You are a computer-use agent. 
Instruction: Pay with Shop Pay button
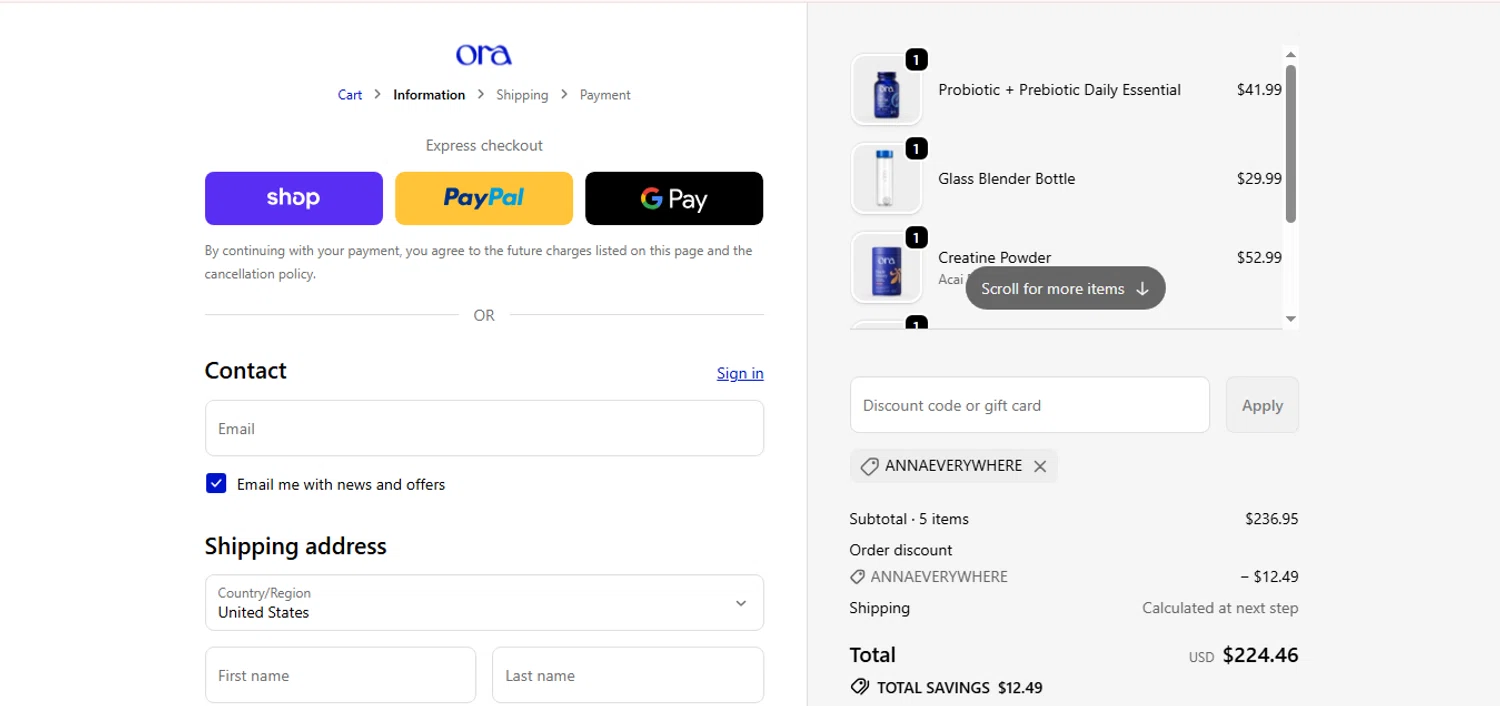294,198
